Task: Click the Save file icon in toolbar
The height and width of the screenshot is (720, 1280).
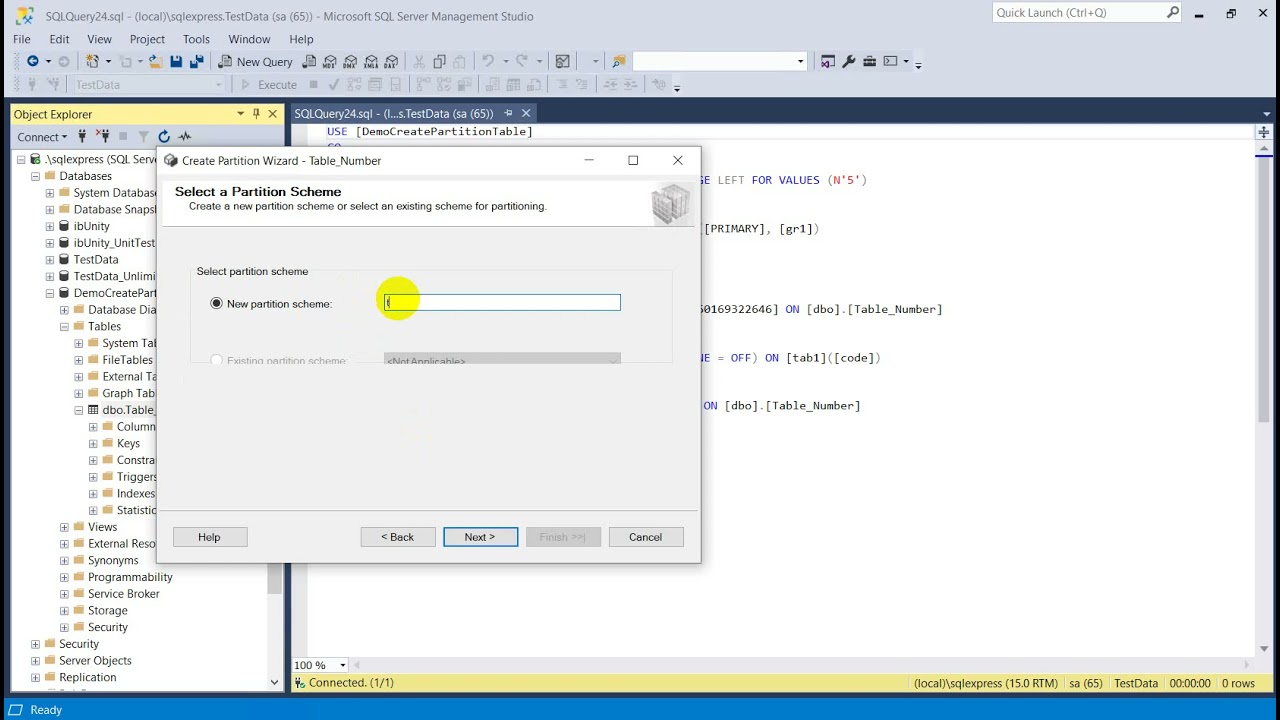Action: pyautogui.click(x=176, y=62)
